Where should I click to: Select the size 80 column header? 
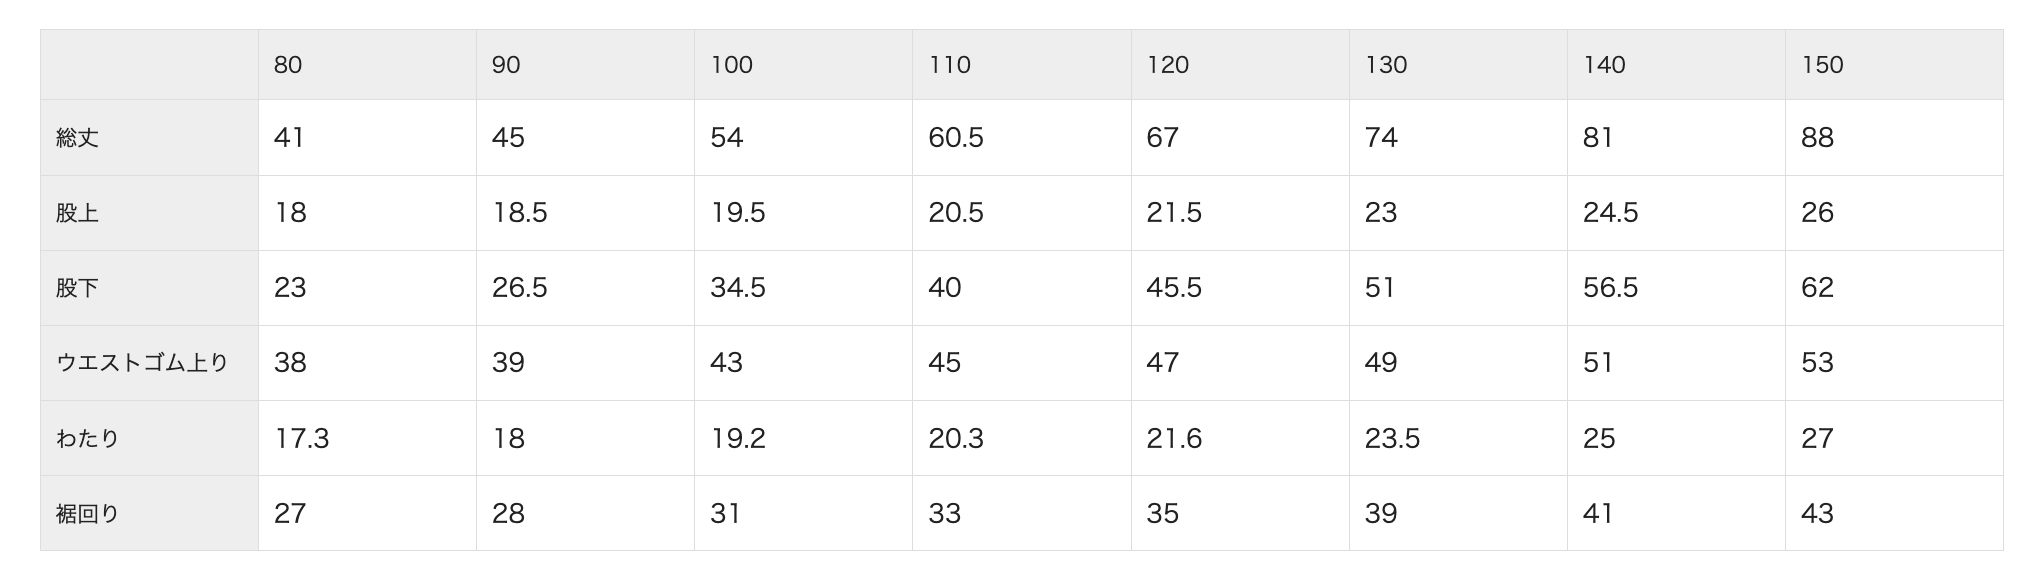pos(288,65)
